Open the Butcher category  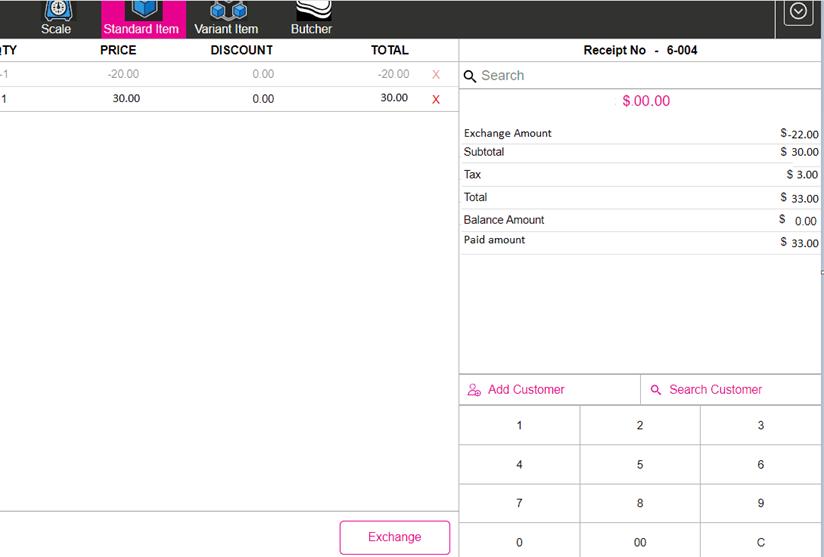click(312, 19)
